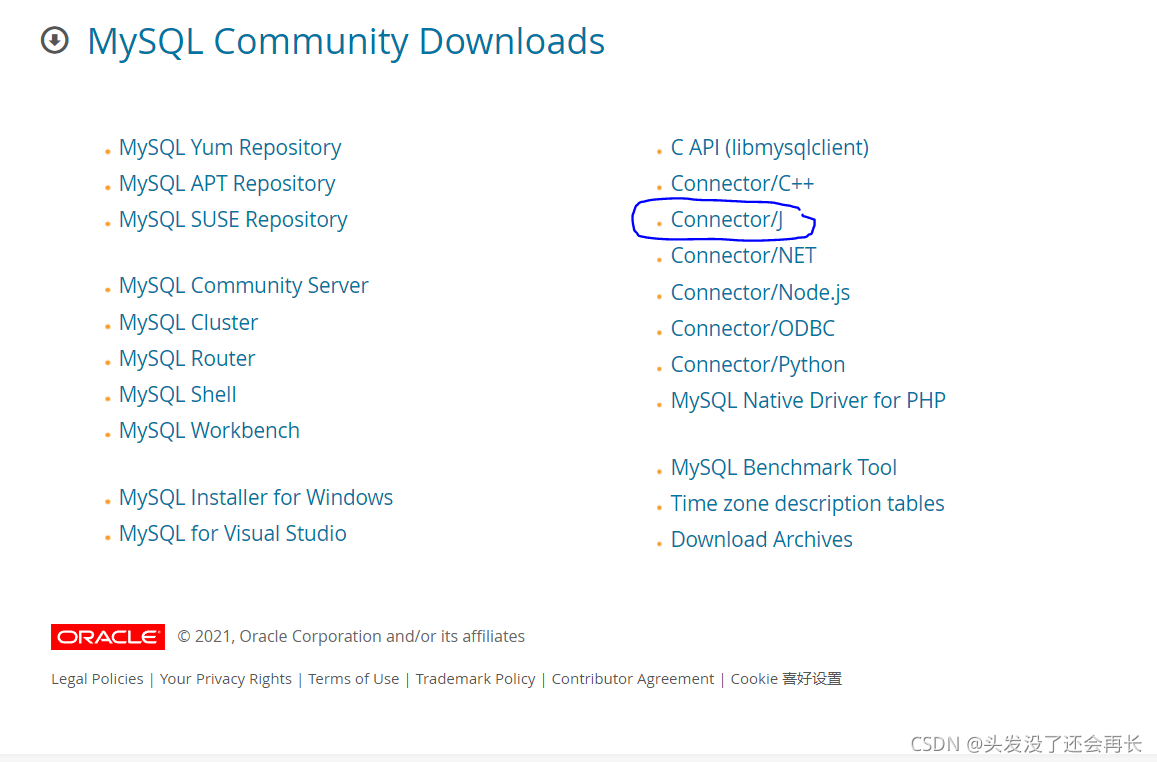Open the Connector/ODBC link
The width and height of the screenshot is (1157, 762).
click(x=753, y=329)
